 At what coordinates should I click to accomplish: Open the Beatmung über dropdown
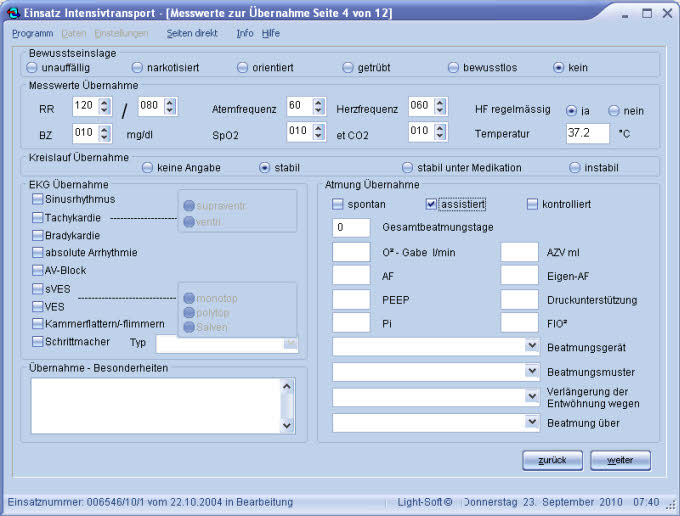532,421
